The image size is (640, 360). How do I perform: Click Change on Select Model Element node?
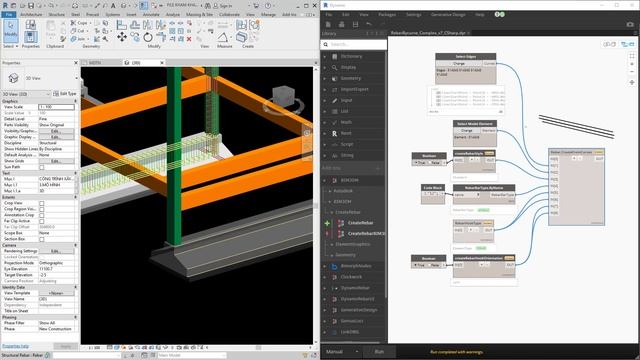467,131
